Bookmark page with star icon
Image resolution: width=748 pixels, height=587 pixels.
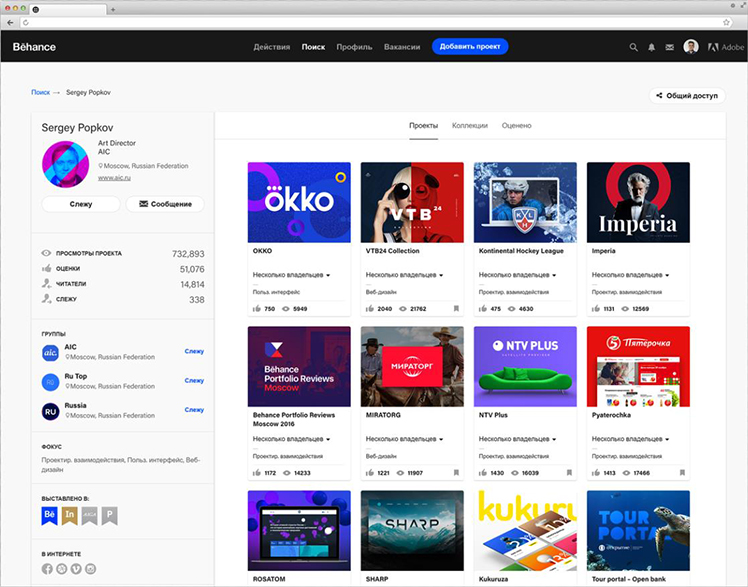(x=726, y=22)
